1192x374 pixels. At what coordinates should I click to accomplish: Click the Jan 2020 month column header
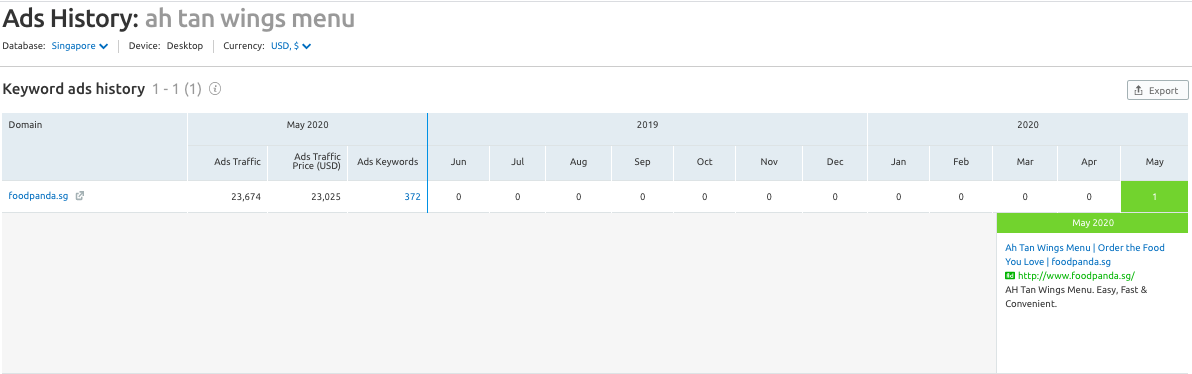point(899,162)
